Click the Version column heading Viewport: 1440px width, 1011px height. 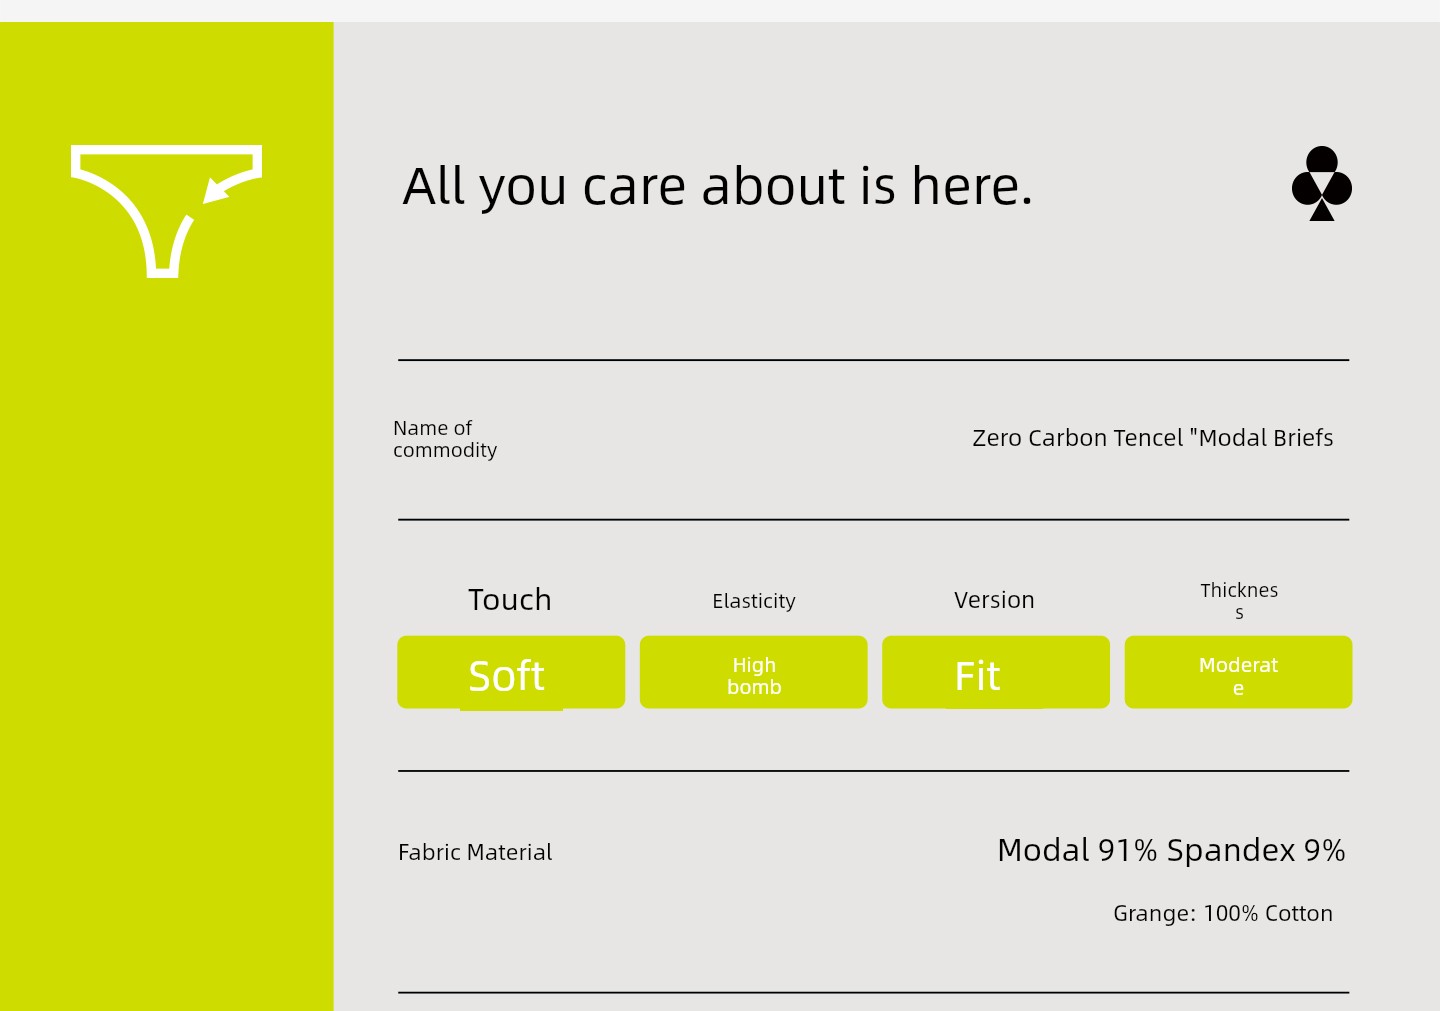(x=994, y=600)
